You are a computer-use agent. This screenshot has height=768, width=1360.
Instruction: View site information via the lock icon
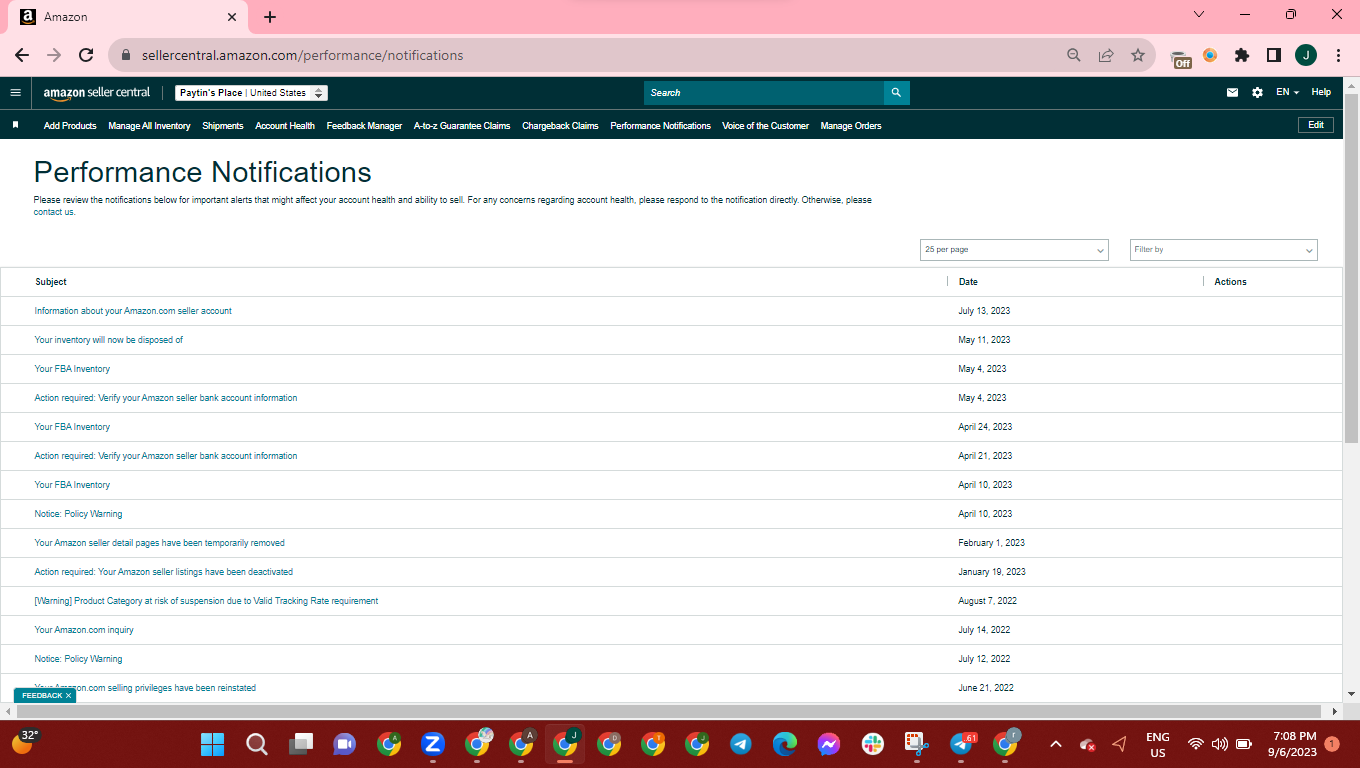tap(126, 56)
